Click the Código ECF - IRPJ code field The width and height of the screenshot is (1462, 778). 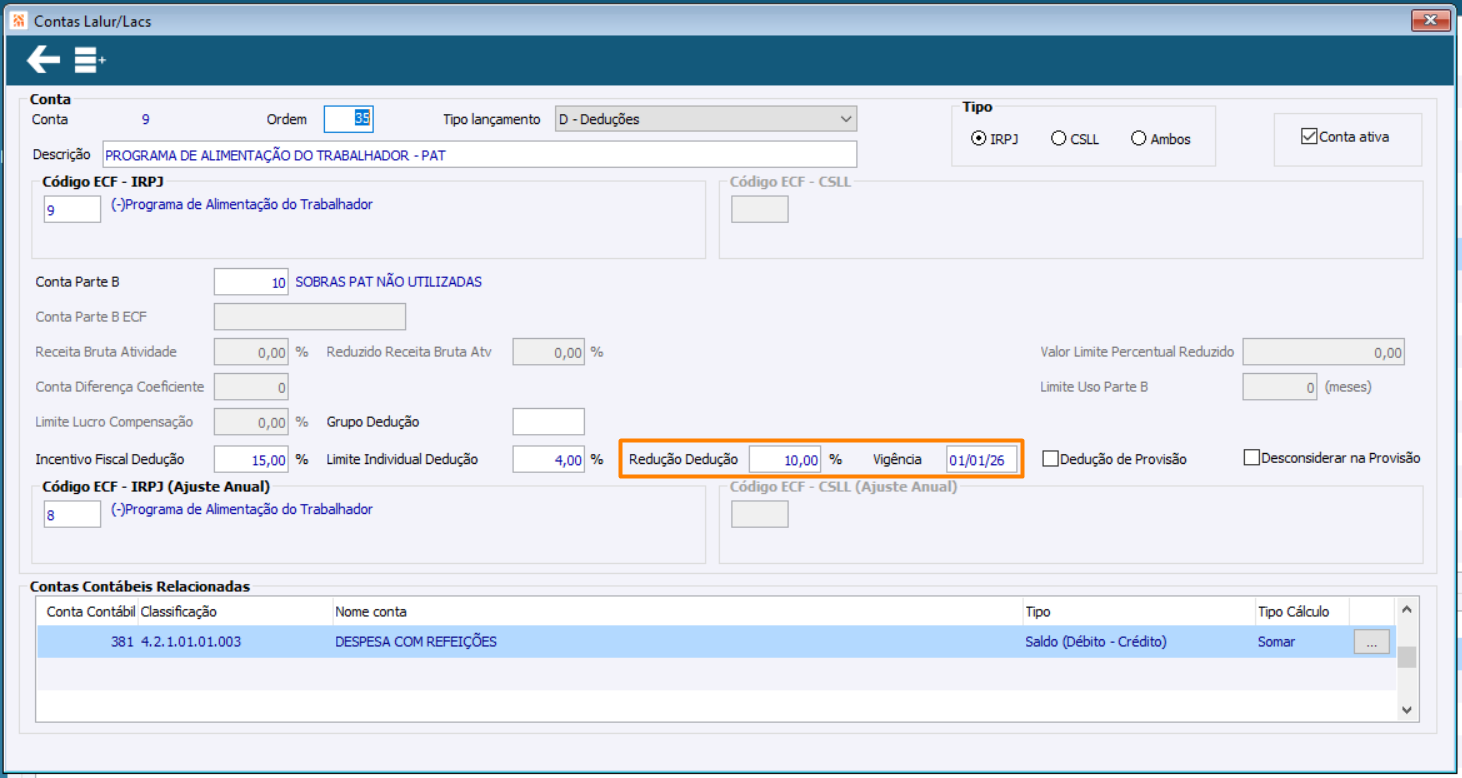[72, 210]
